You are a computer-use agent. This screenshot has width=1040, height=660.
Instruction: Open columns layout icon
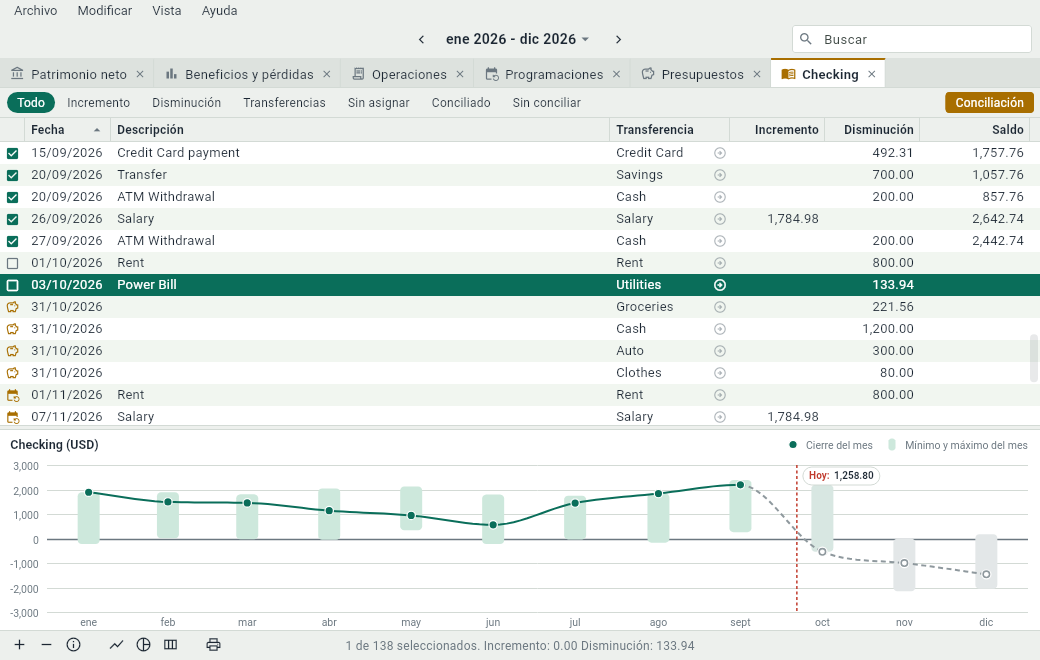tap(170, 645)
